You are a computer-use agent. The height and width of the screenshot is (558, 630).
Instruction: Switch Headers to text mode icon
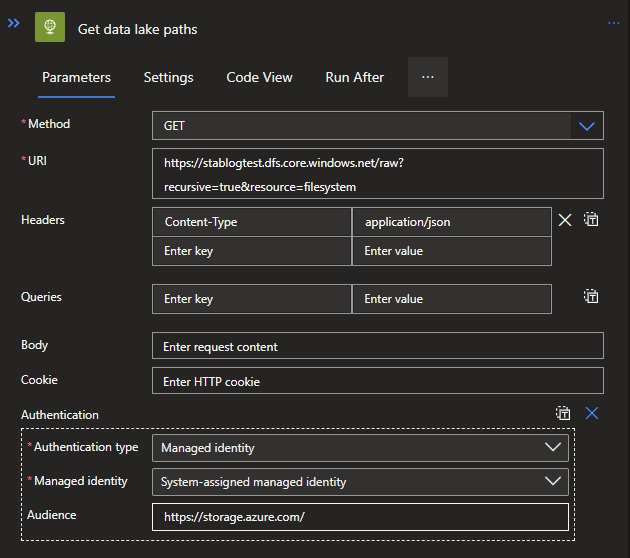[591, 220]
